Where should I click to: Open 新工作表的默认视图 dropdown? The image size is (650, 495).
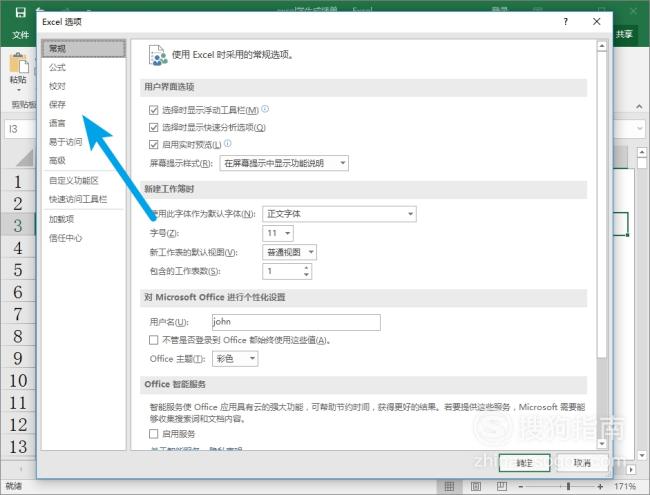click(x=290, y=252)
